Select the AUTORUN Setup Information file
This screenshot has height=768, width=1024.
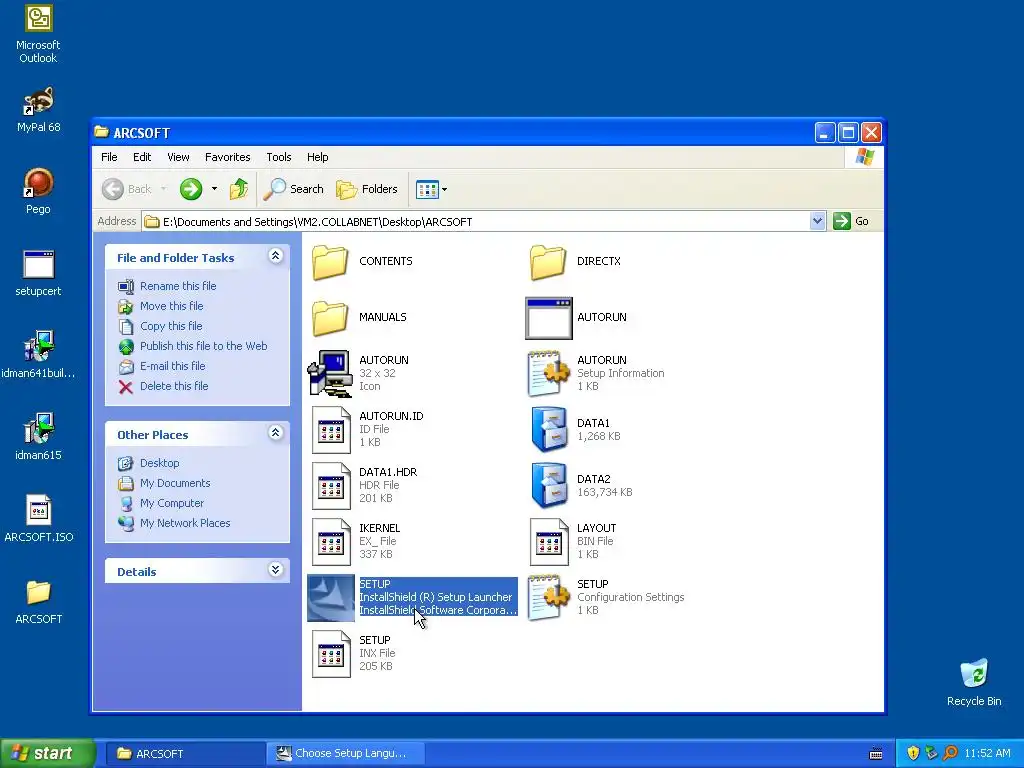[x=549, y=374]
